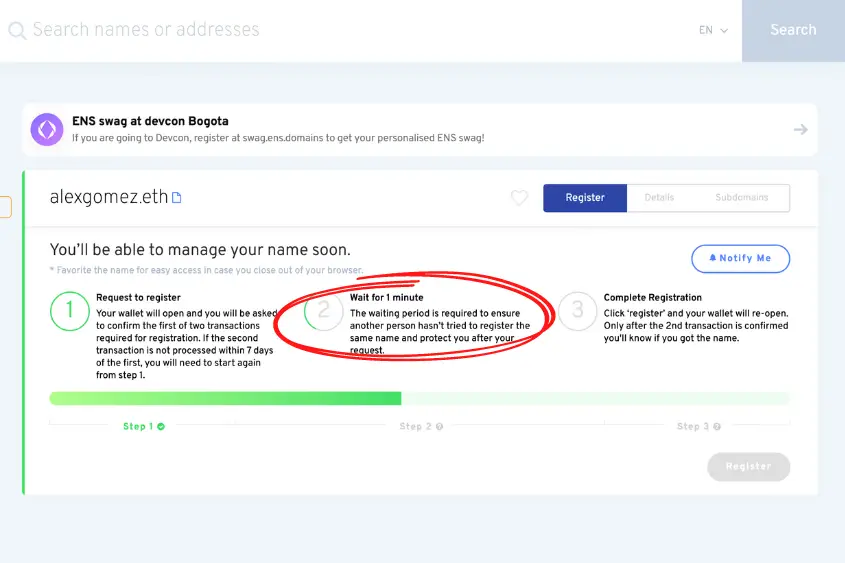Switch to the Details tab
The width and height of the screenshot is (845, 563).
659,198
